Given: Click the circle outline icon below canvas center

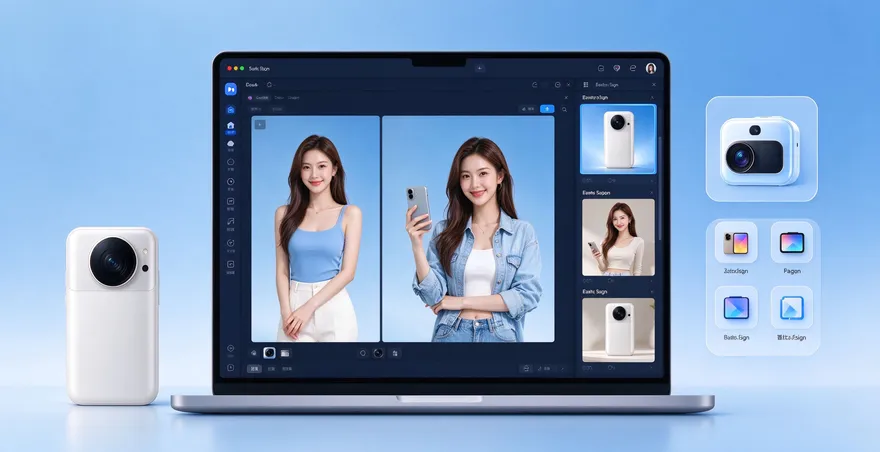Looking at the screenshot, I should coord(363,353).
